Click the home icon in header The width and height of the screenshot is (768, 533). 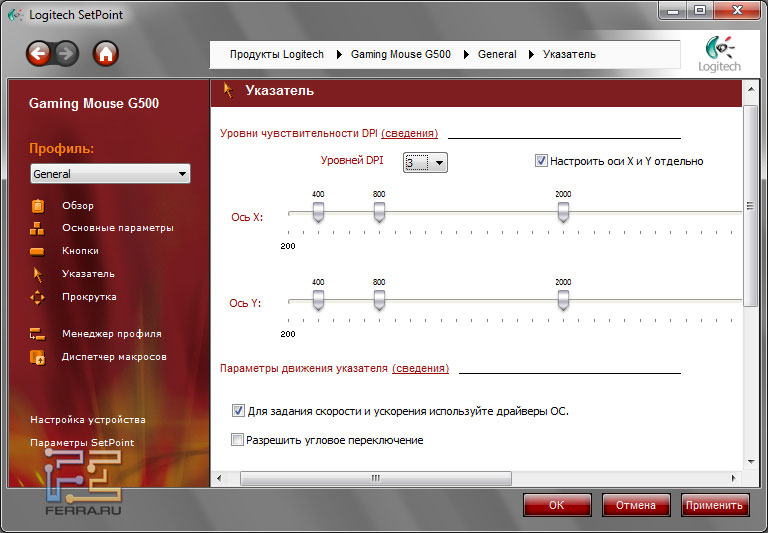pyautogui.click(x=106, y=54)
